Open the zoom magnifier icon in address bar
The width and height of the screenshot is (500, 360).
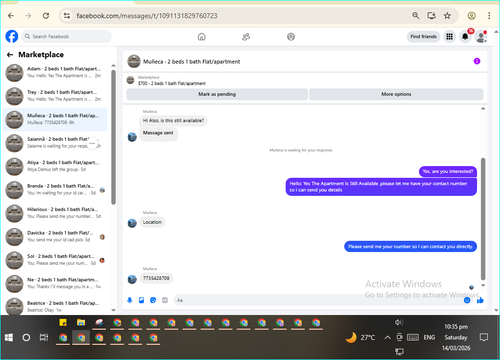(x=415, y=15)
